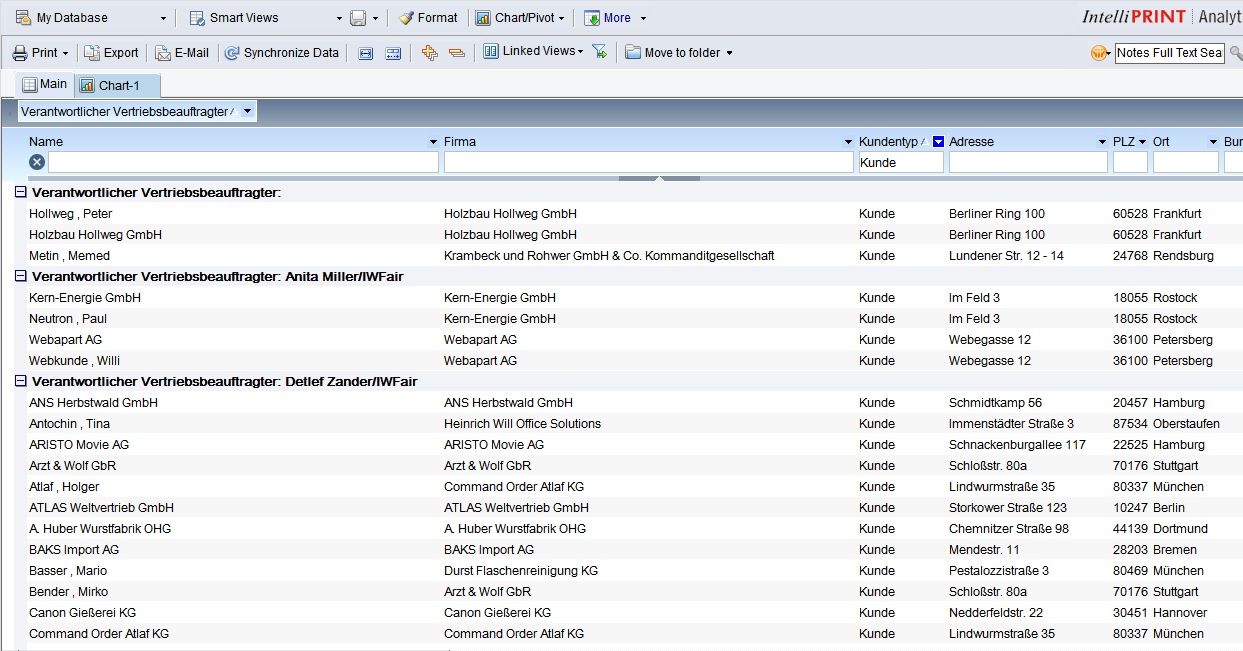This screenshot has height=651, width=1243.
Task: Sort by the Adresse column header
Action: [972, 142]
